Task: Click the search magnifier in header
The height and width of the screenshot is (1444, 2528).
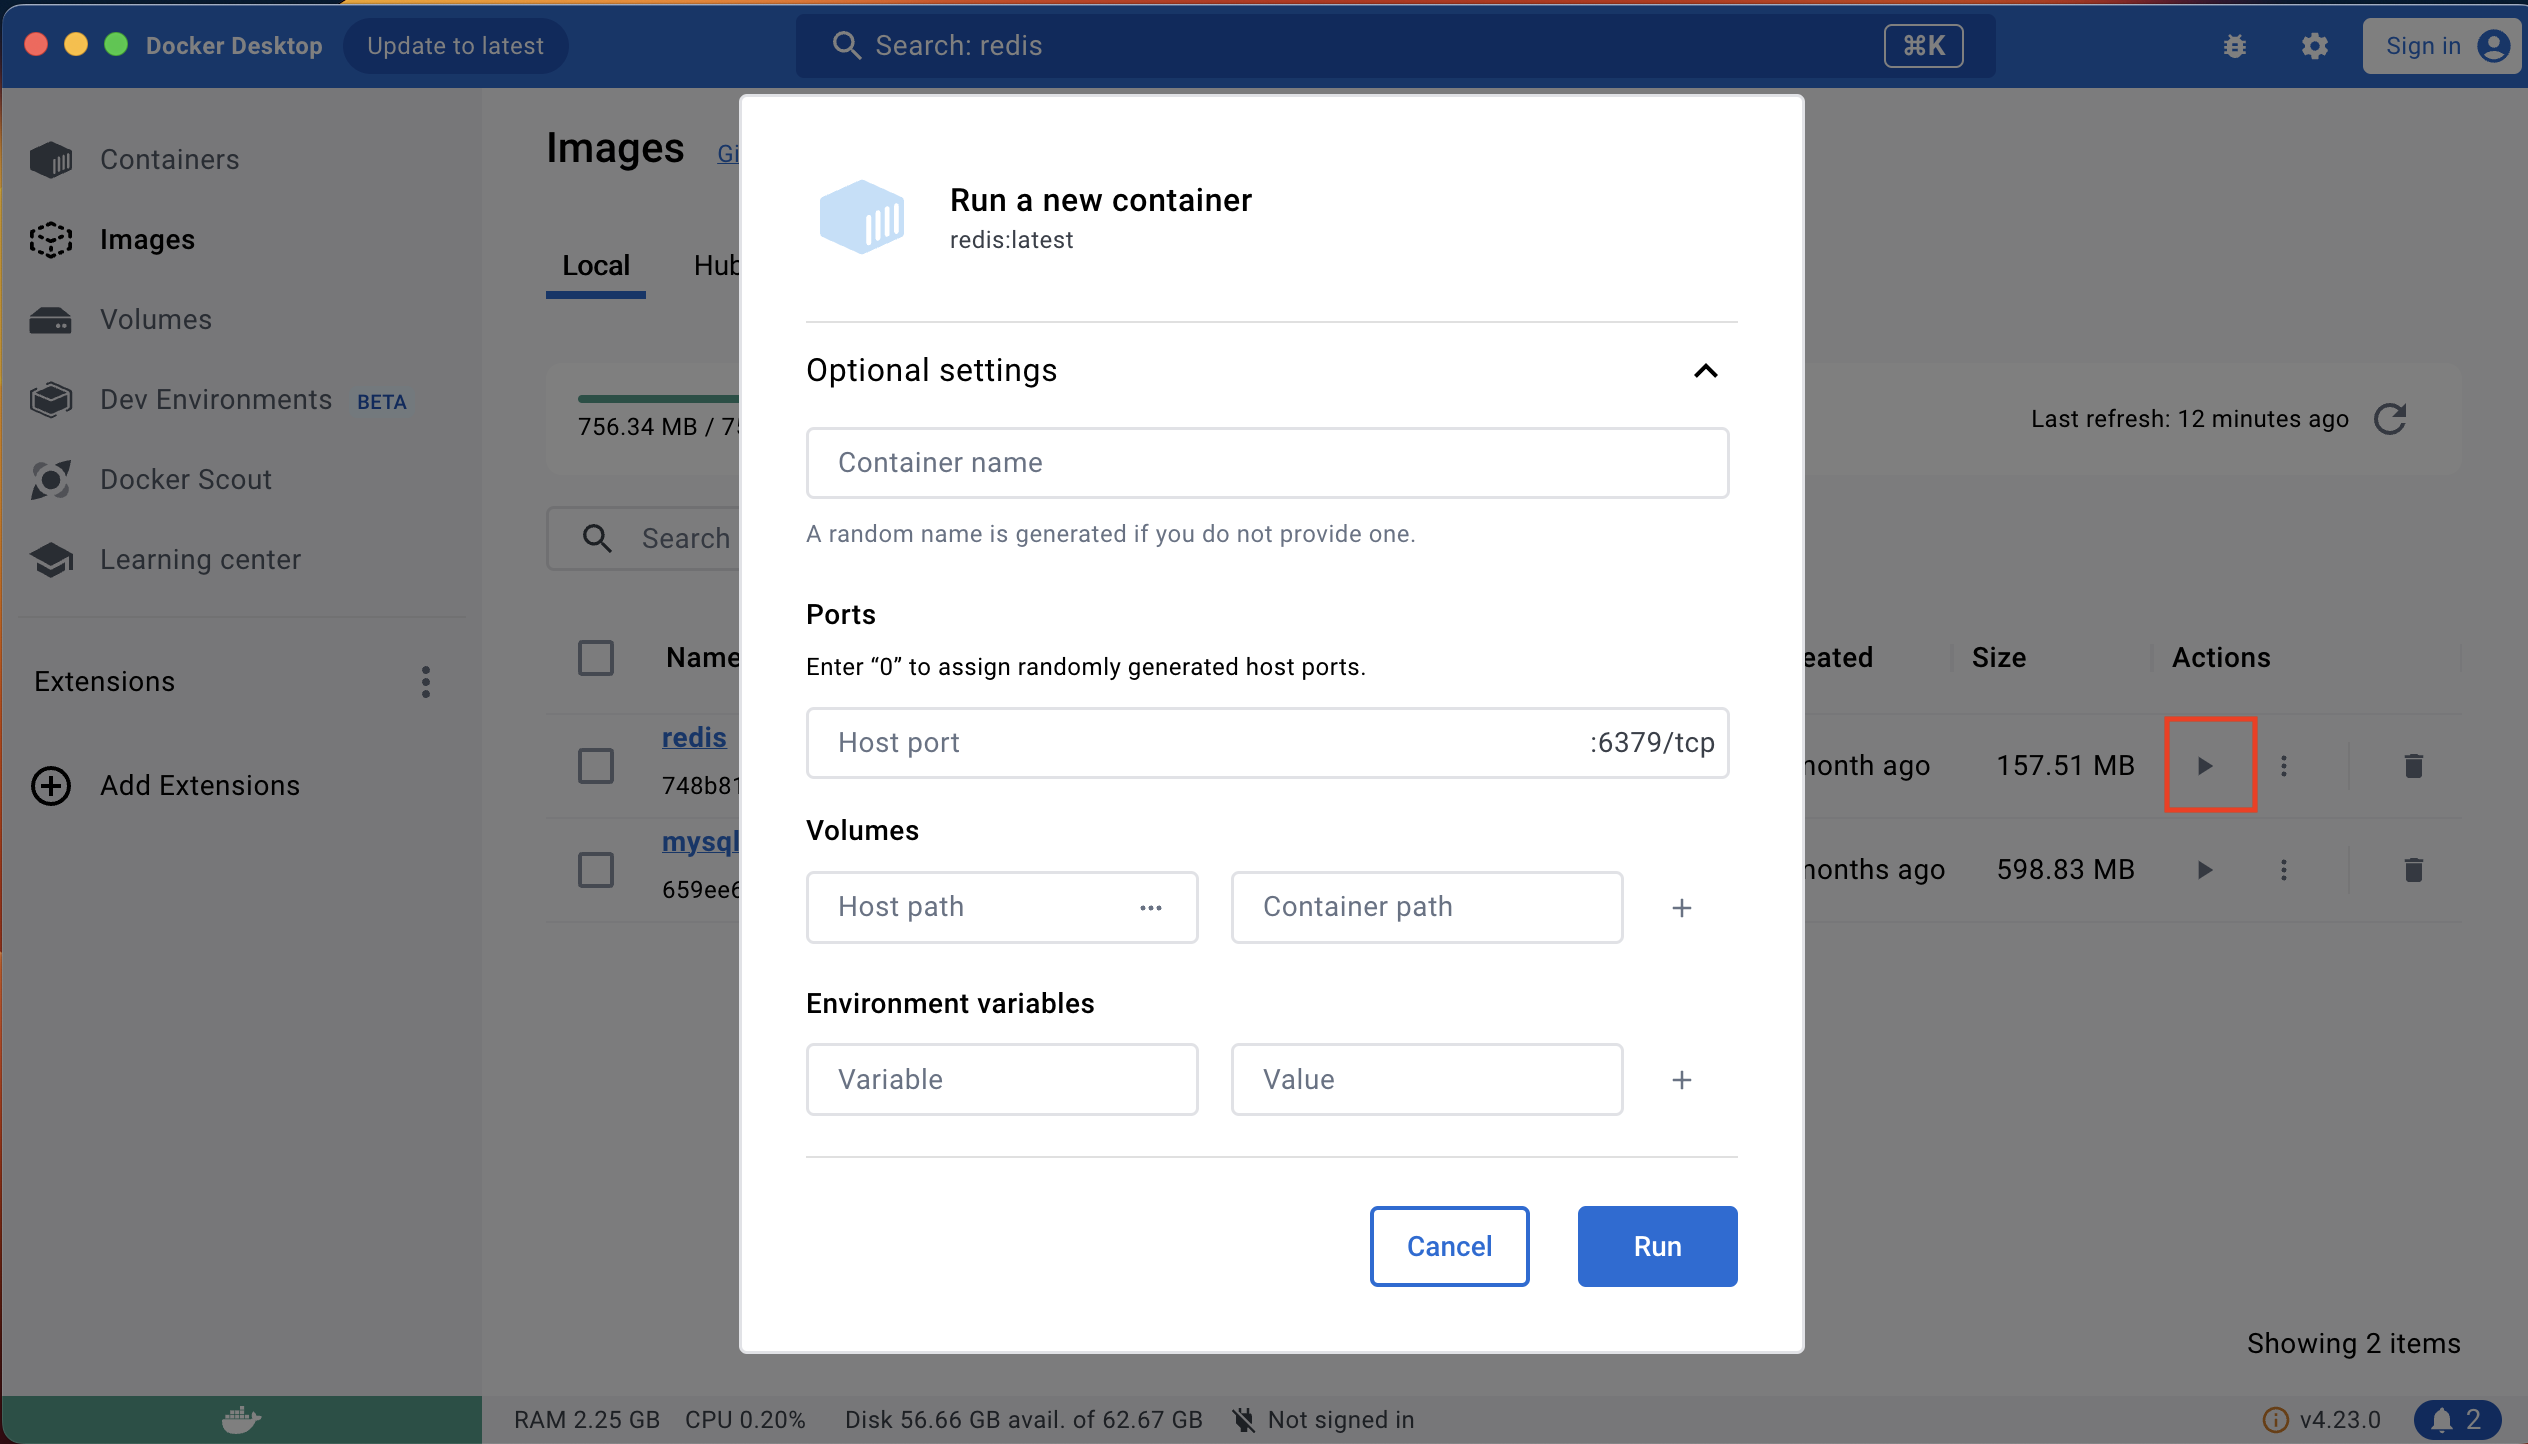Action: (846, 46)
